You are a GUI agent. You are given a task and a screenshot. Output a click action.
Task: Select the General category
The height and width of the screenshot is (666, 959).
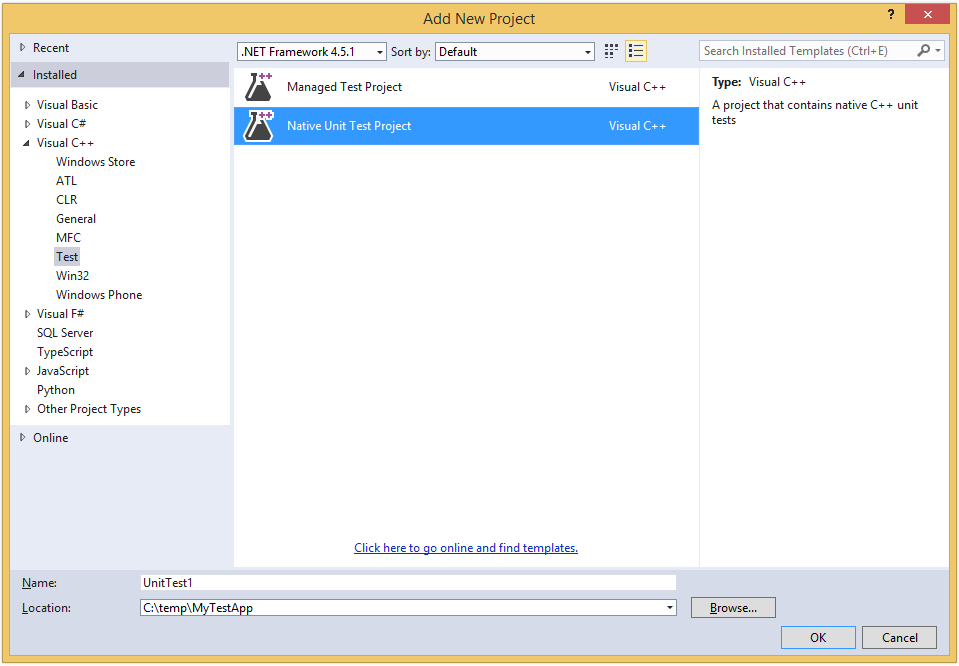tap(76, 219)
